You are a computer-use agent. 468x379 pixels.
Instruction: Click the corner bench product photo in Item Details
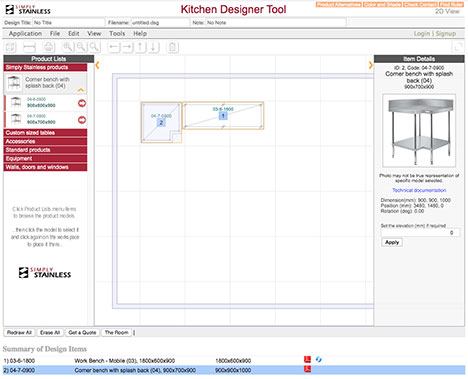[419, 131]
